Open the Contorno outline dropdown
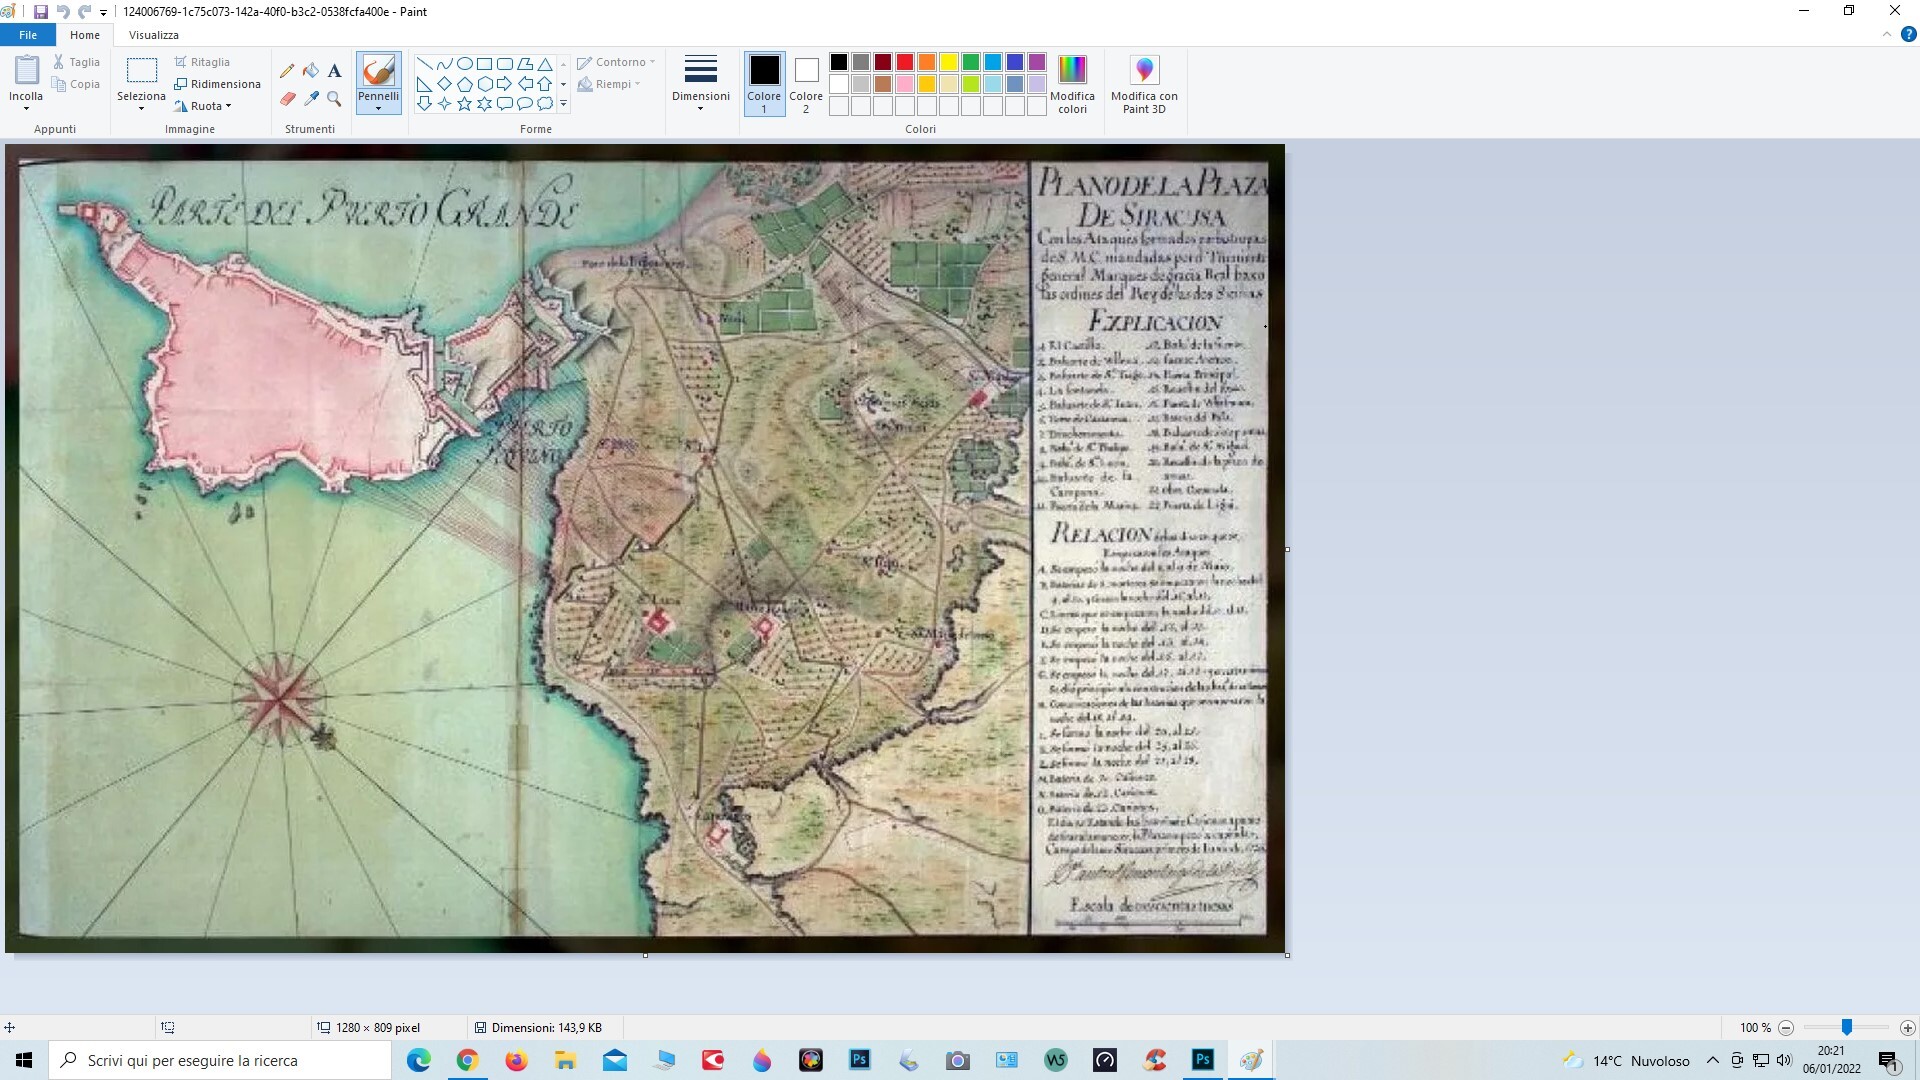This screenshot has height=1080, width=1920. 616,62
